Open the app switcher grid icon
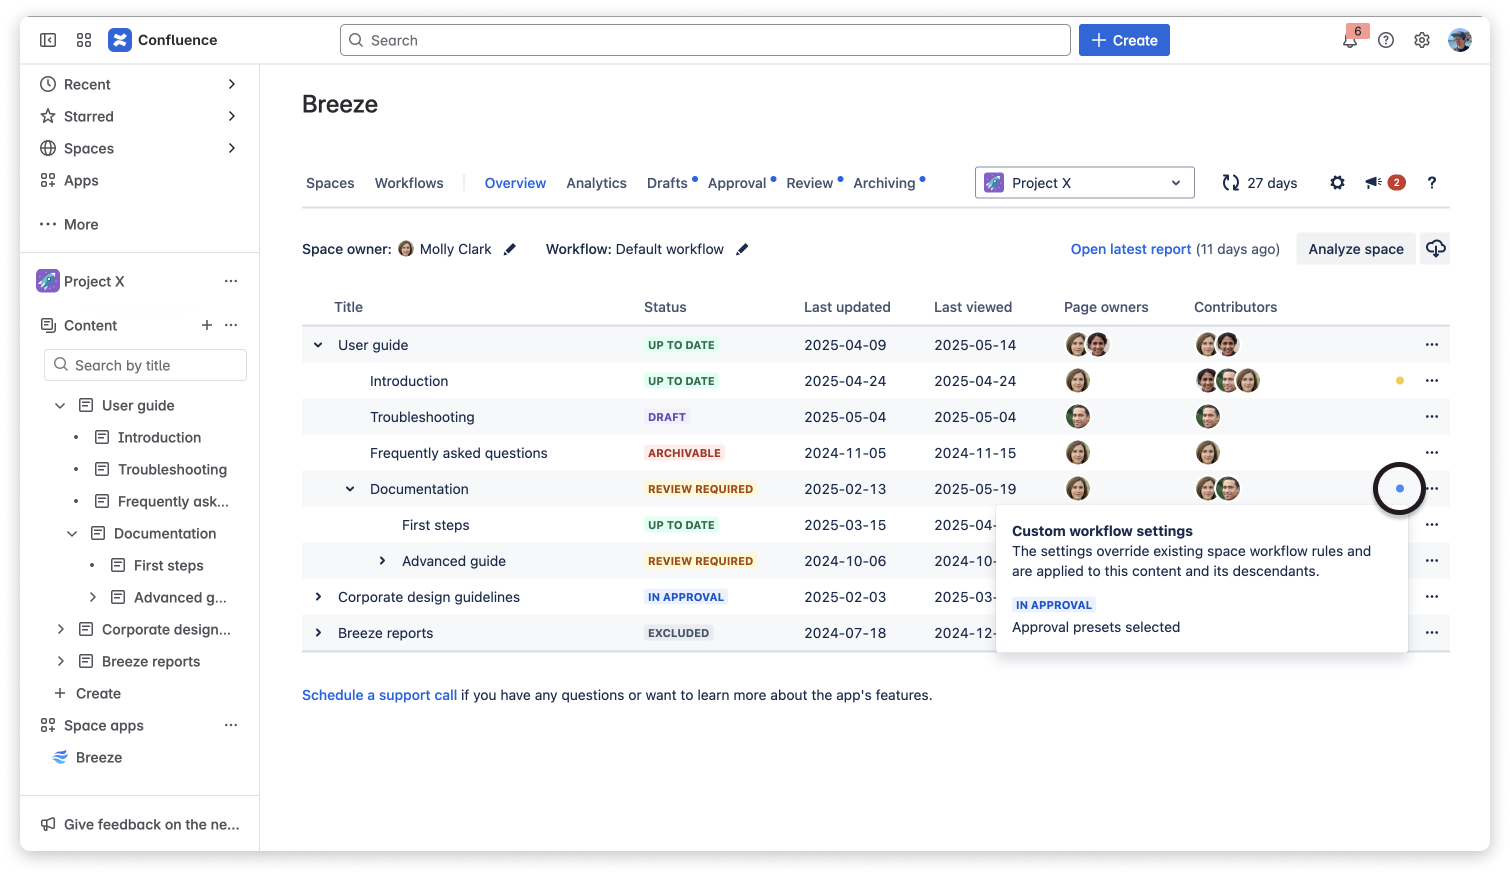The image size is (1510, 875). coord(84,40)
